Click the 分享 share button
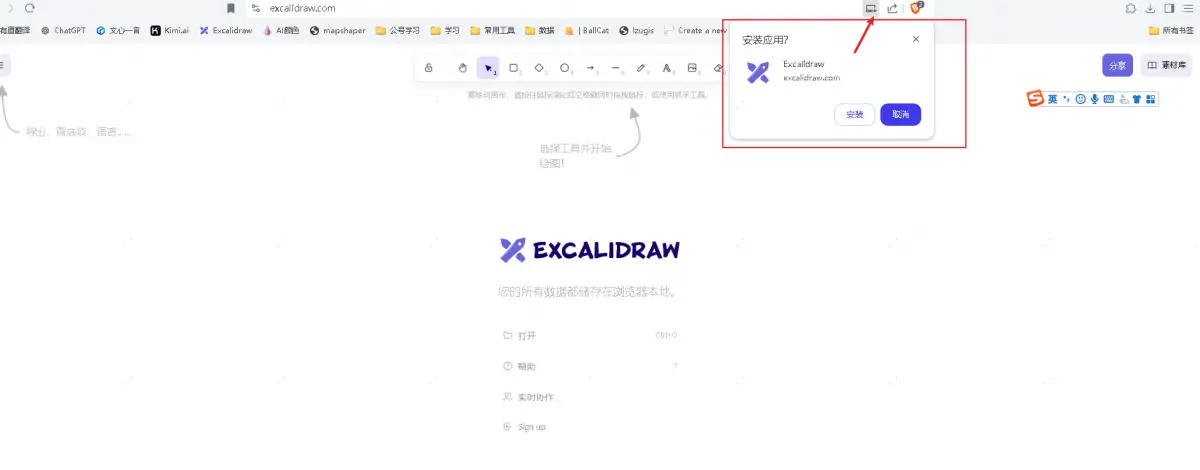This screenshot has height=470, width=1200. pyautogui.click(x=1117, y=65)
